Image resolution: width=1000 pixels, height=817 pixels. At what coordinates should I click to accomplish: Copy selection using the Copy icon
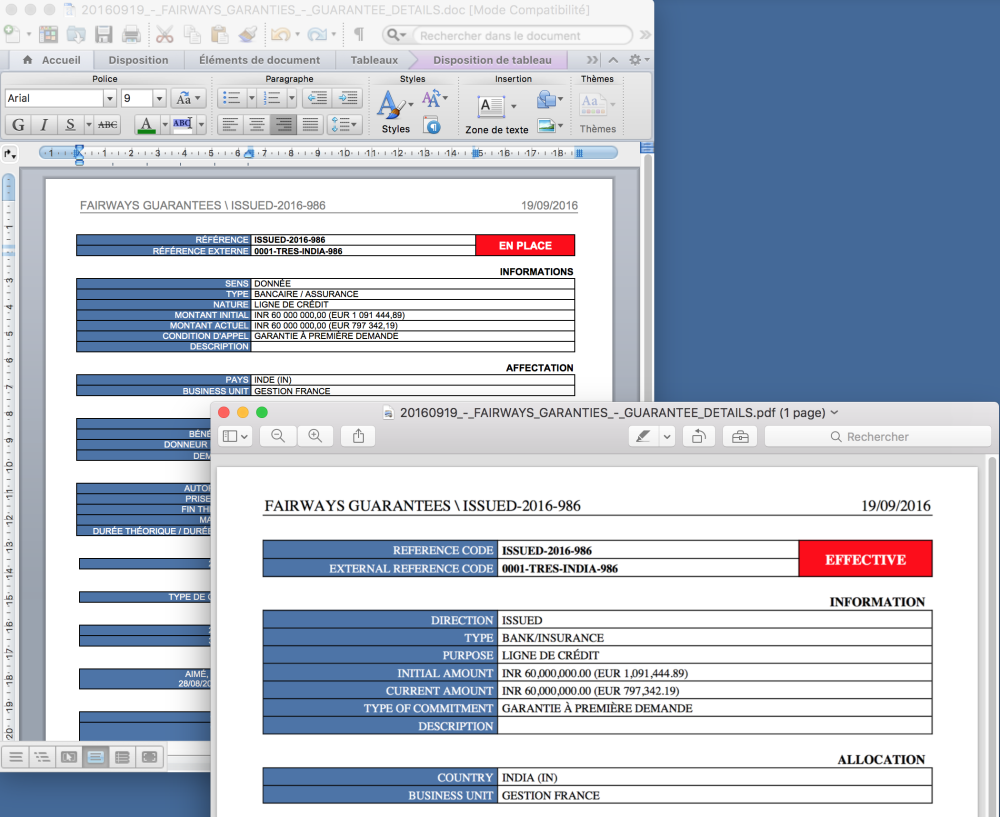tap(192, 34)
